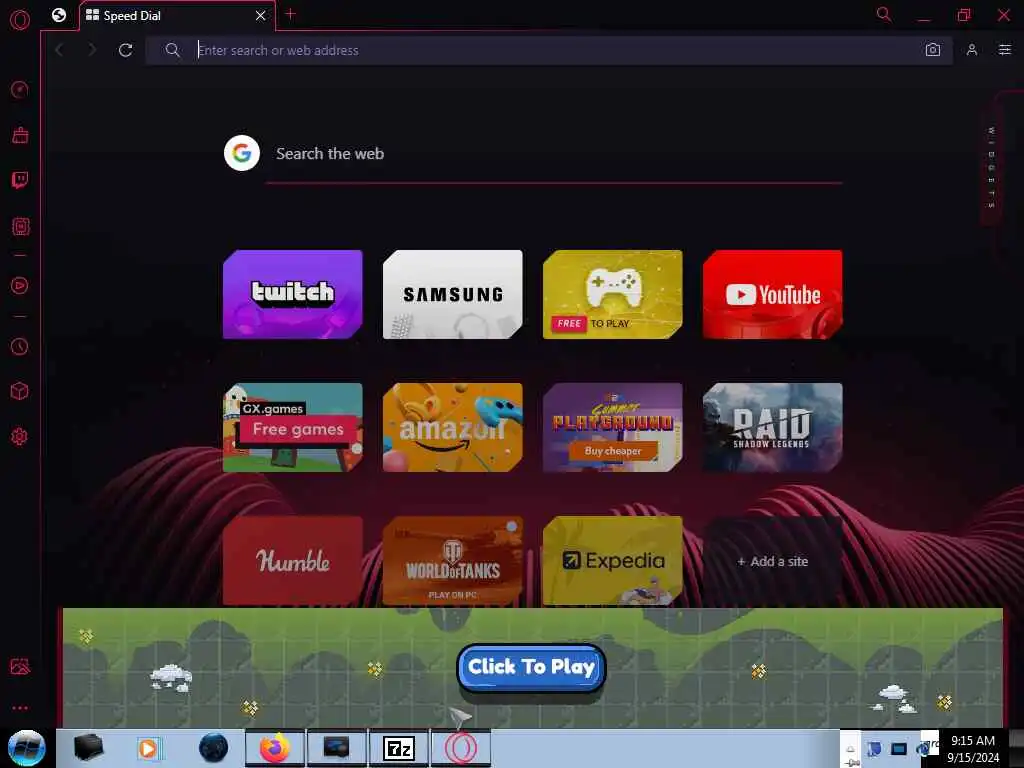This screenshot has width=1024, height=768.
Task: Open the Player sidebar icon
Action: click(x=20, y=285)
